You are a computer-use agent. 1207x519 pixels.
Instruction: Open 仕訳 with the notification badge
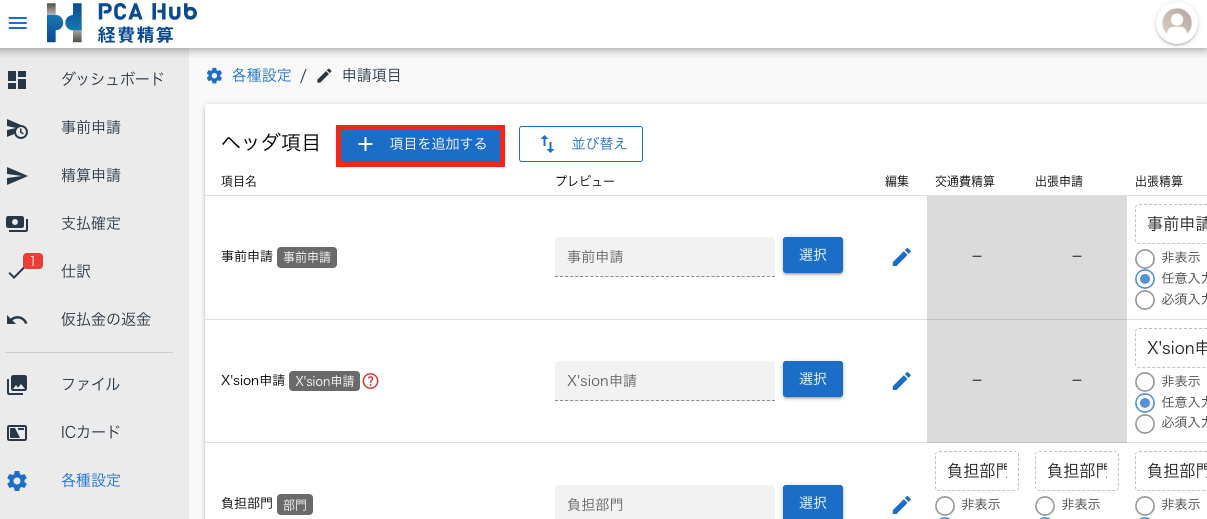point(76,271)
